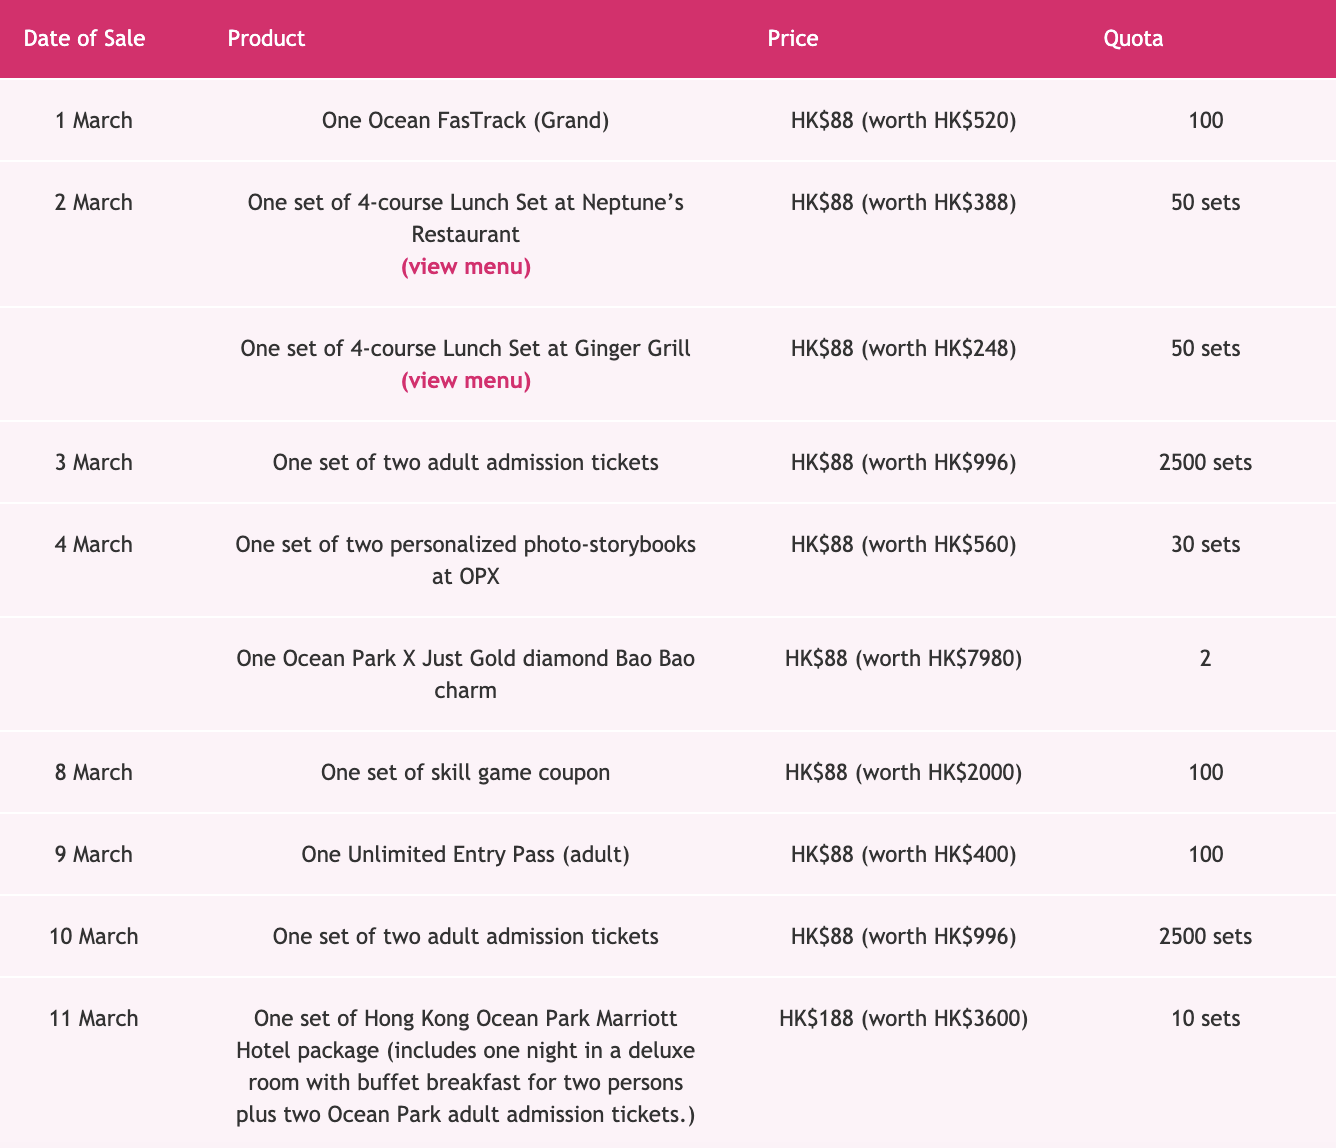Click 10 March two adult admission tickets
The image size is (1336, 1148).
coord(466,936)
